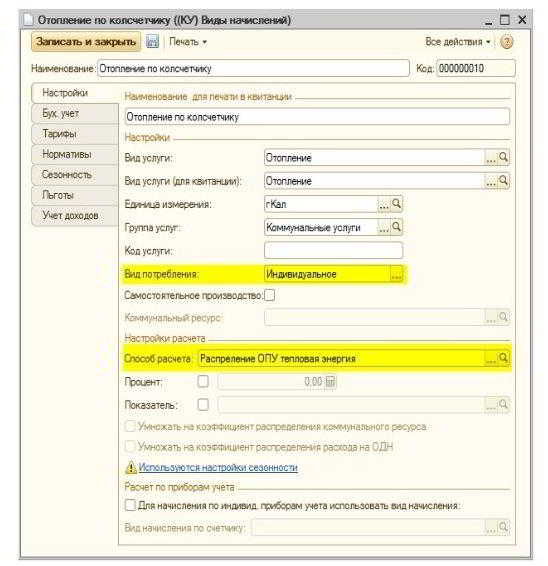The image size is (548, 566).
Task: Switch to the Тарифы tab
Action: tap(75, 134)
